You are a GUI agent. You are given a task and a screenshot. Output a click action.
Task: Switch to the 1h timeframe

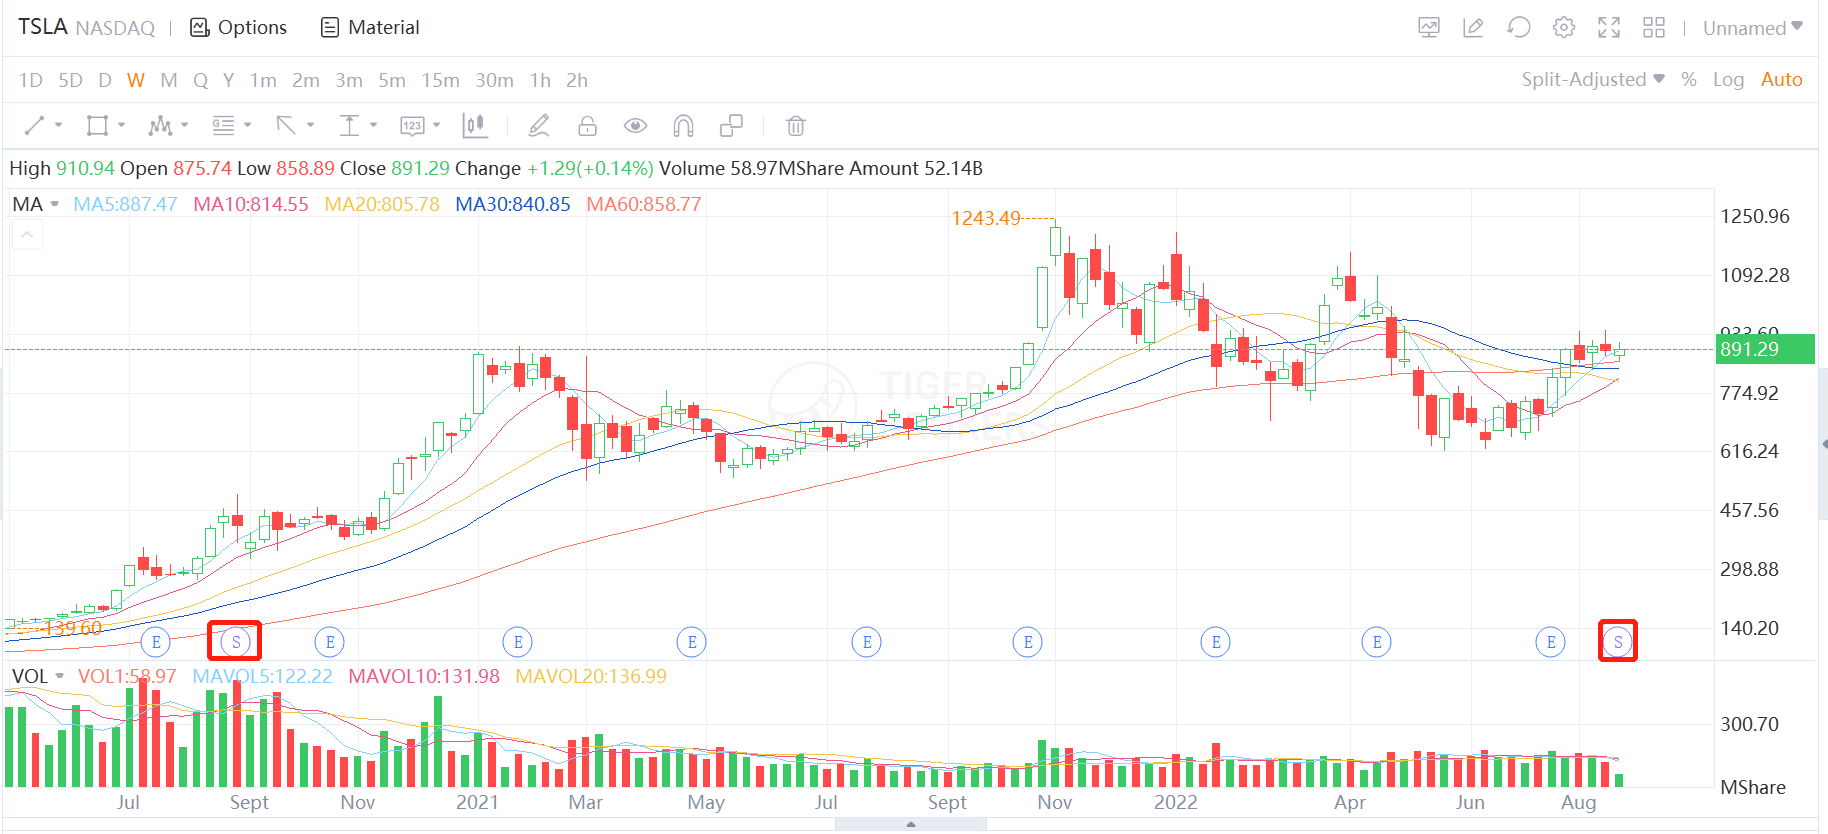tap(540, 80)
